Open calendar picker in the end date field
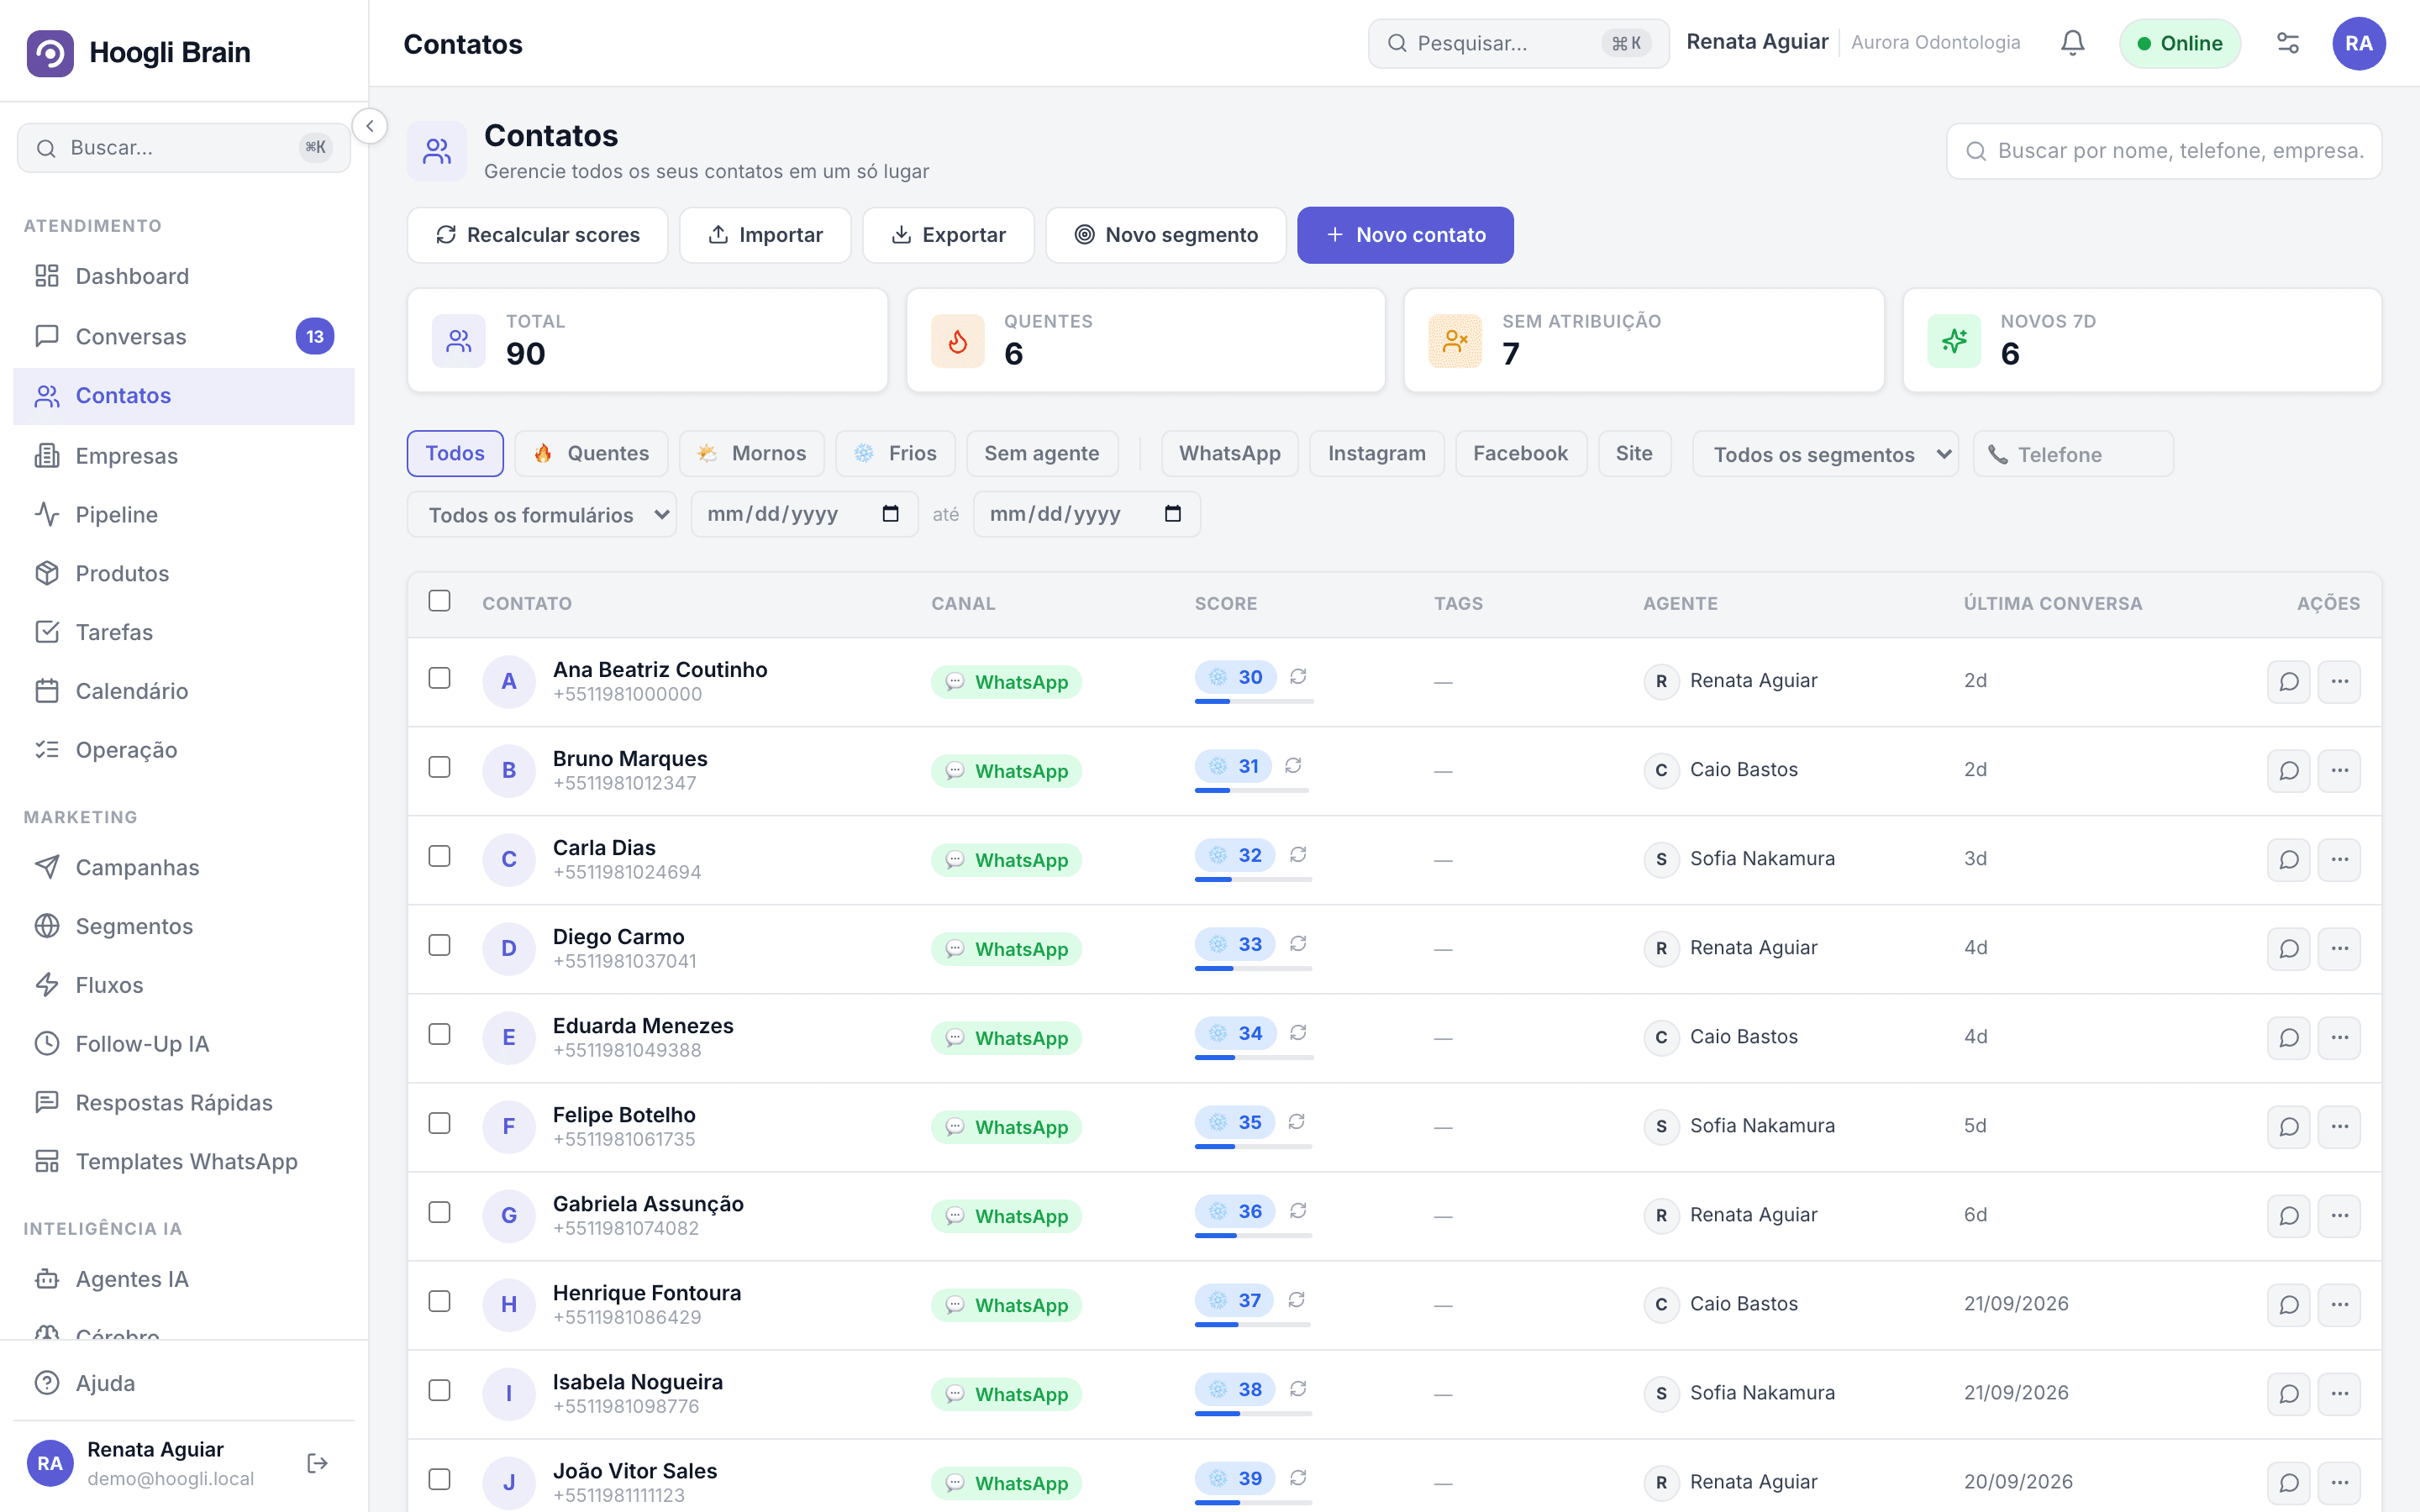Screen dimensions: 2420x1512 point(1173,514)
